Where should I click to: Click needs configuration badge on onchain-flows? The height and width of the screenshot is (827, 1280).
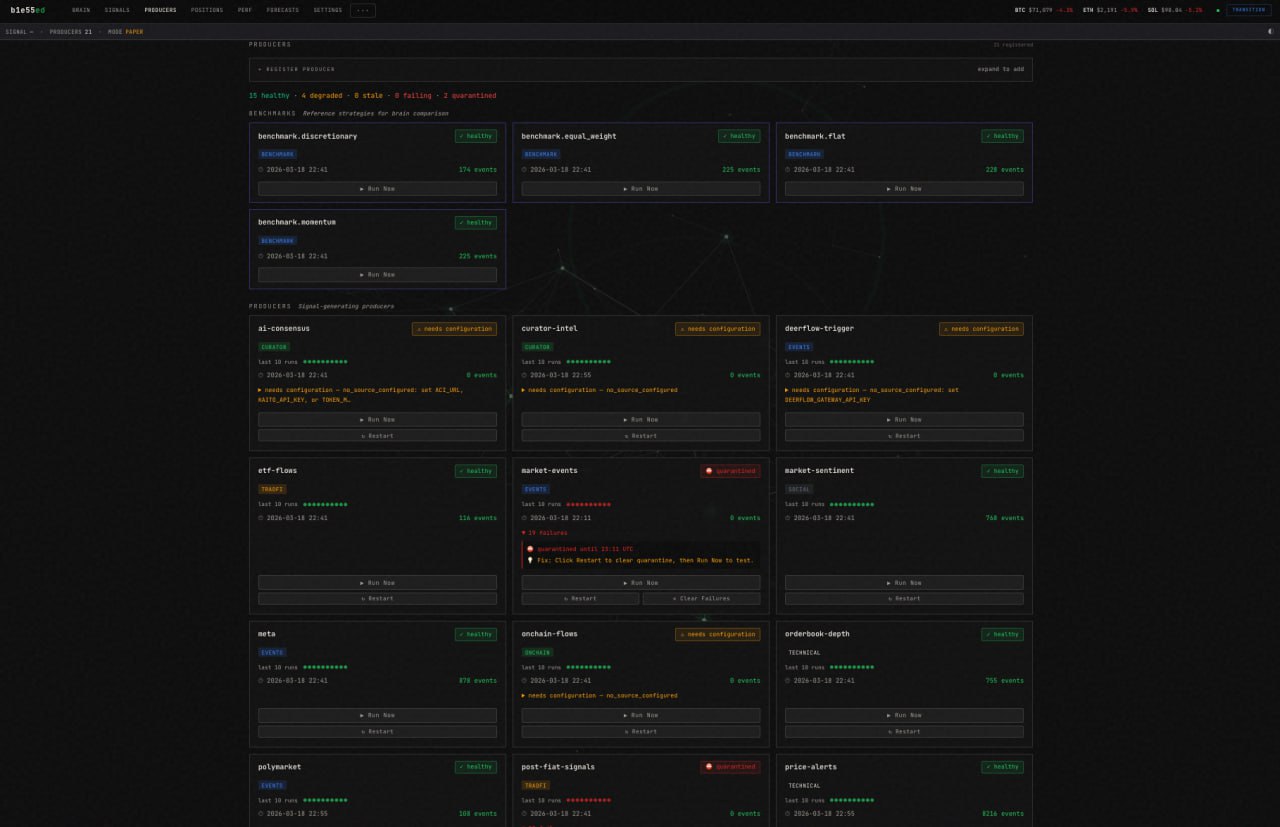718,634
